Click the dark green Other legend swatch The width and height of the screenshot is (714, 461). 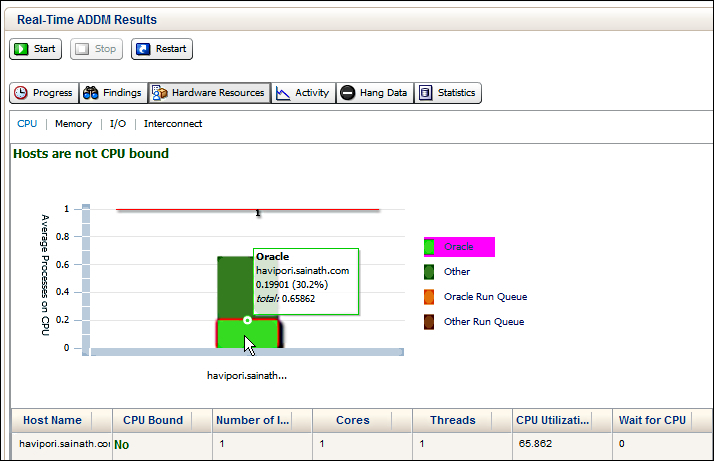coord(429,272)
